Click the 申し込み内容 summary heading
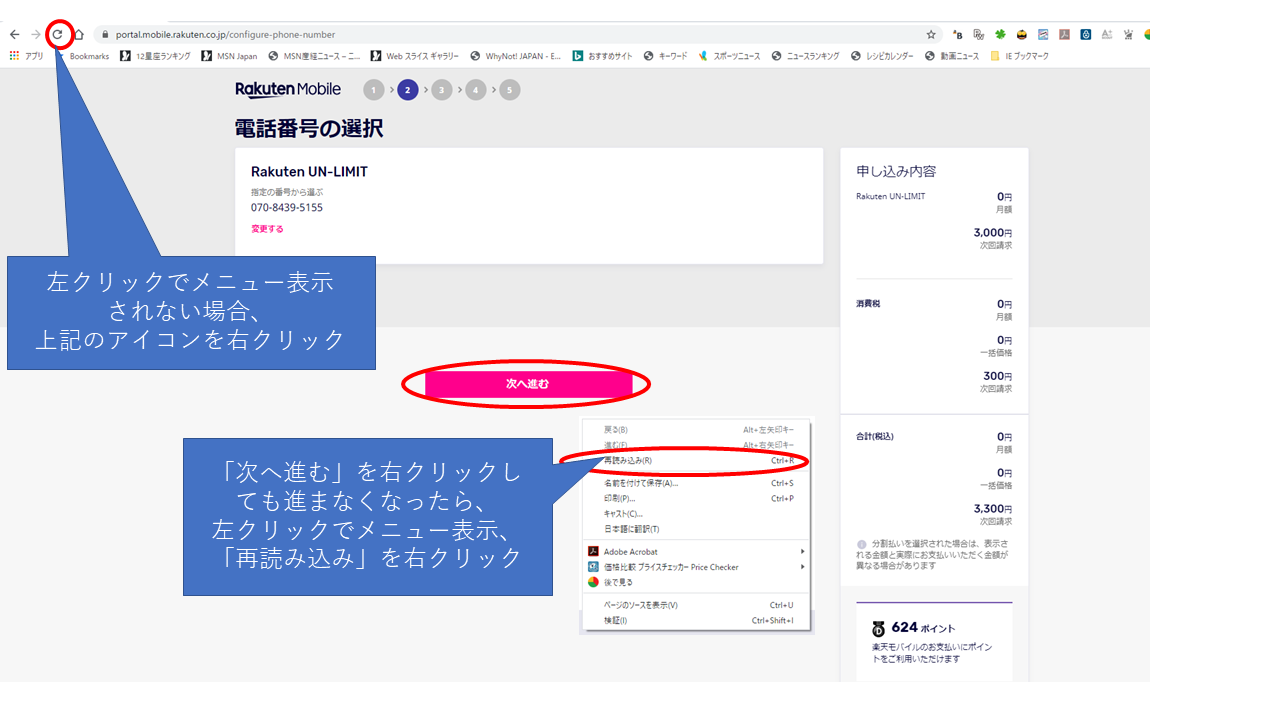Screen dimensions: 1280x720 [896, 172]
